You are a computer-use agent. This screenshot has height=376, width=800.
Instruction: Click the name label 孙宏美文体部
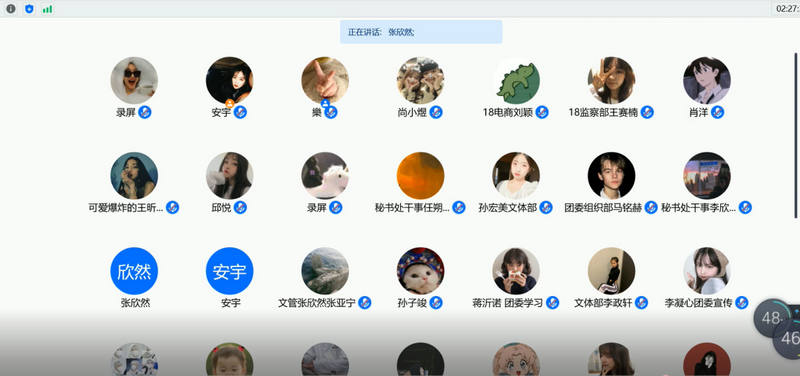coord(508,208)
